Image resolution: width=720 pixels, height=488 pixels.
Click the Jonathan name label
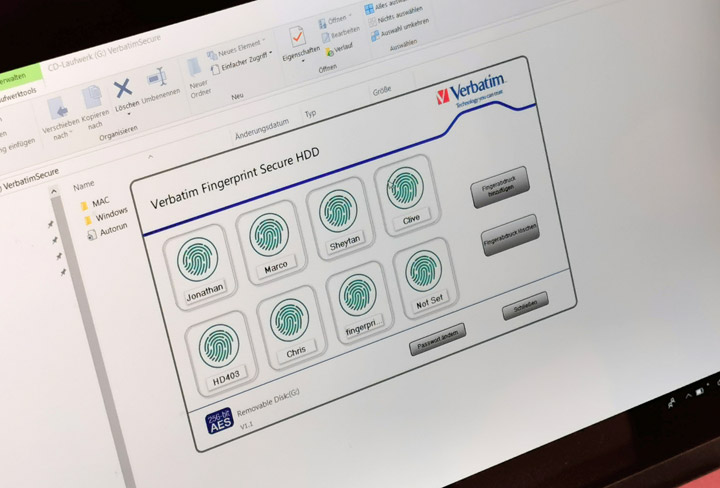[205, 292]
